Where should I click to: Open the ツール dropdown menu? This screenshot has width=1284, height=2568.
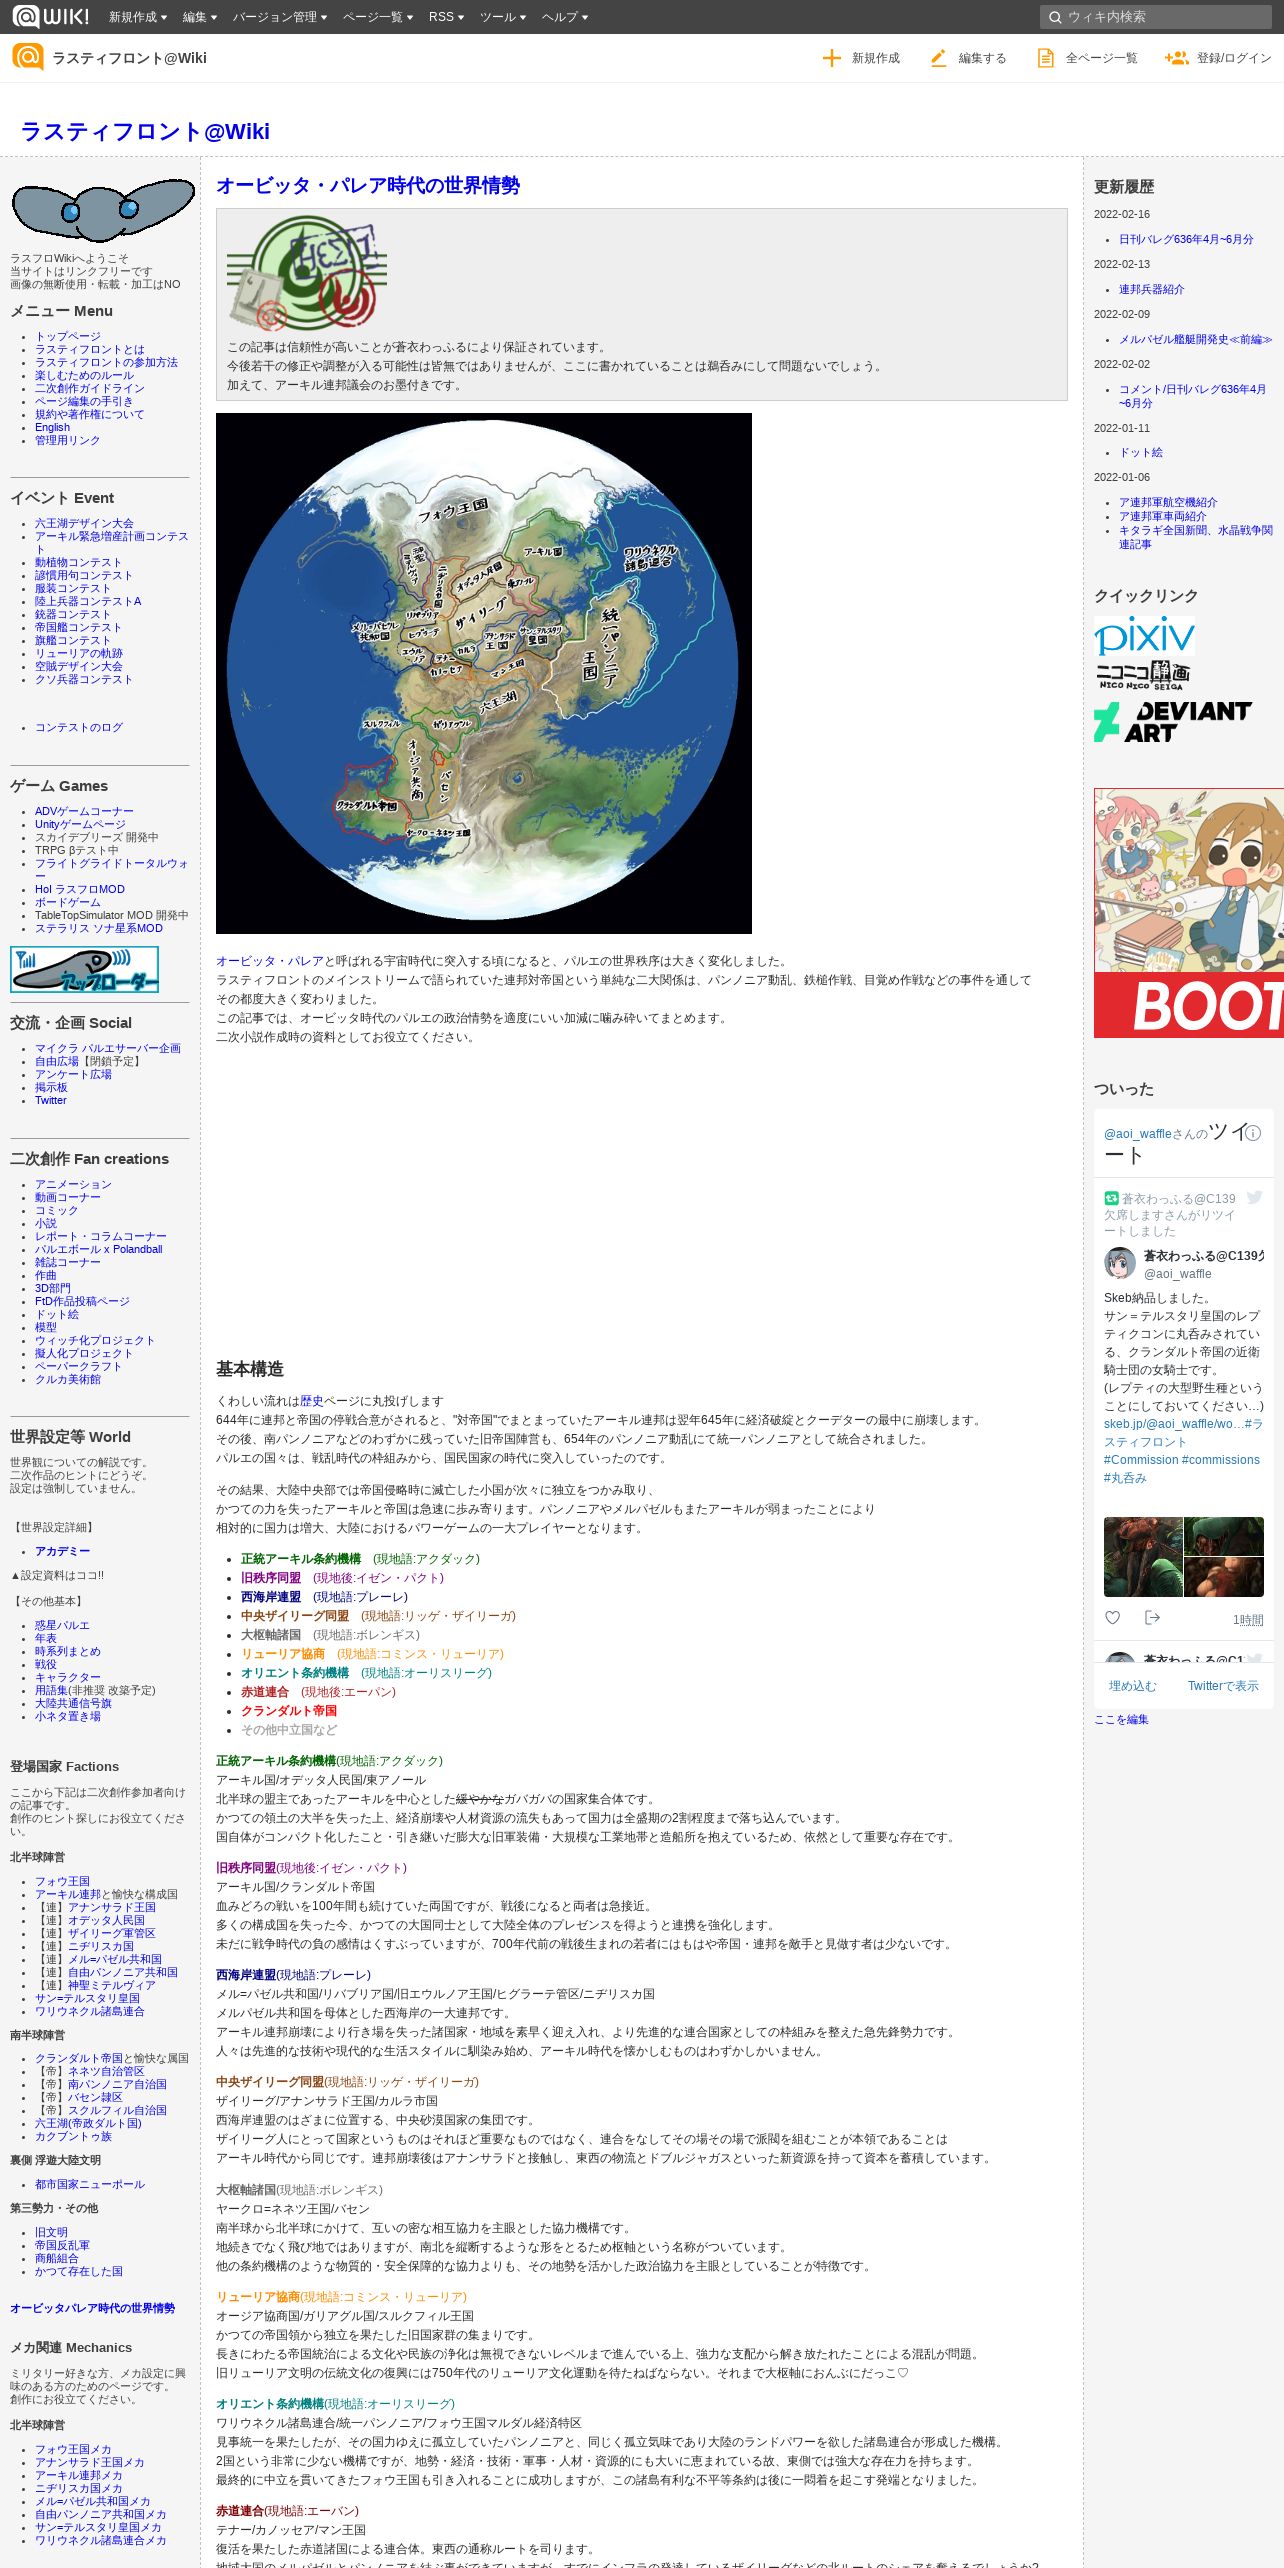(502, 17)
